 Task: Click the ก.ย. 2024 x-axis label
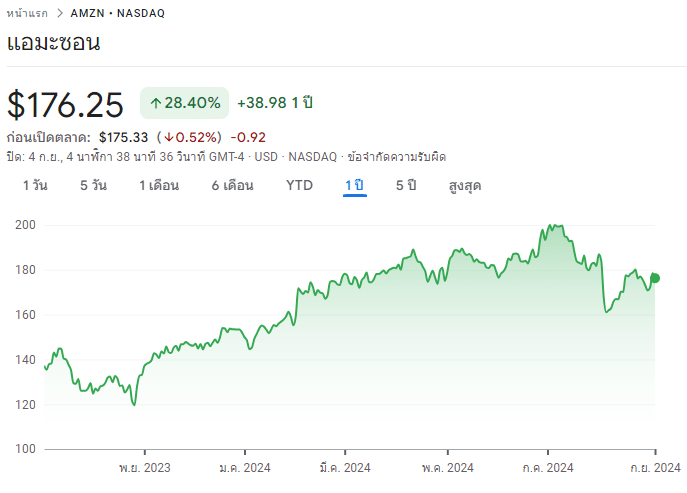pyautogui.click(x=655, y=468)
